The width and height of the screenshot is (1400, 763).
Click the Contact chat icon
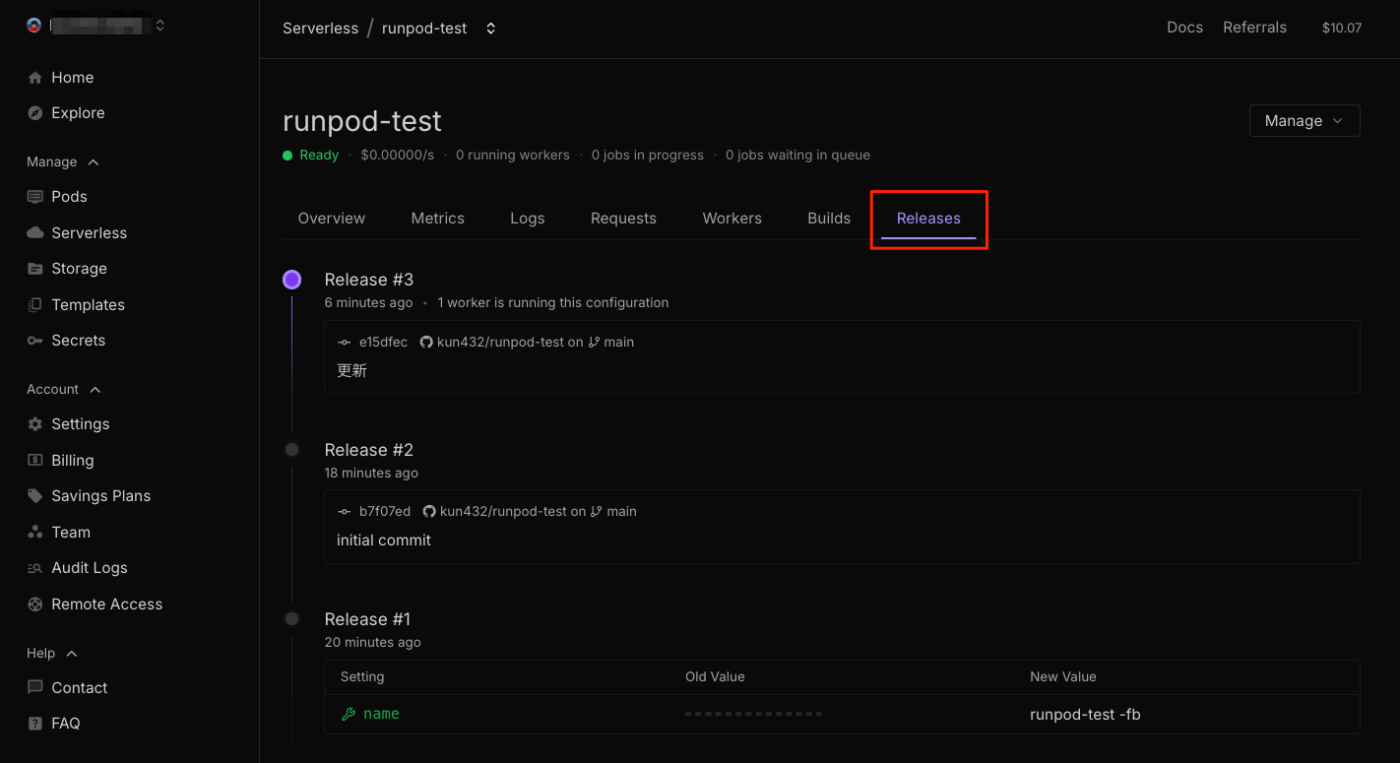tap(35, 688)
